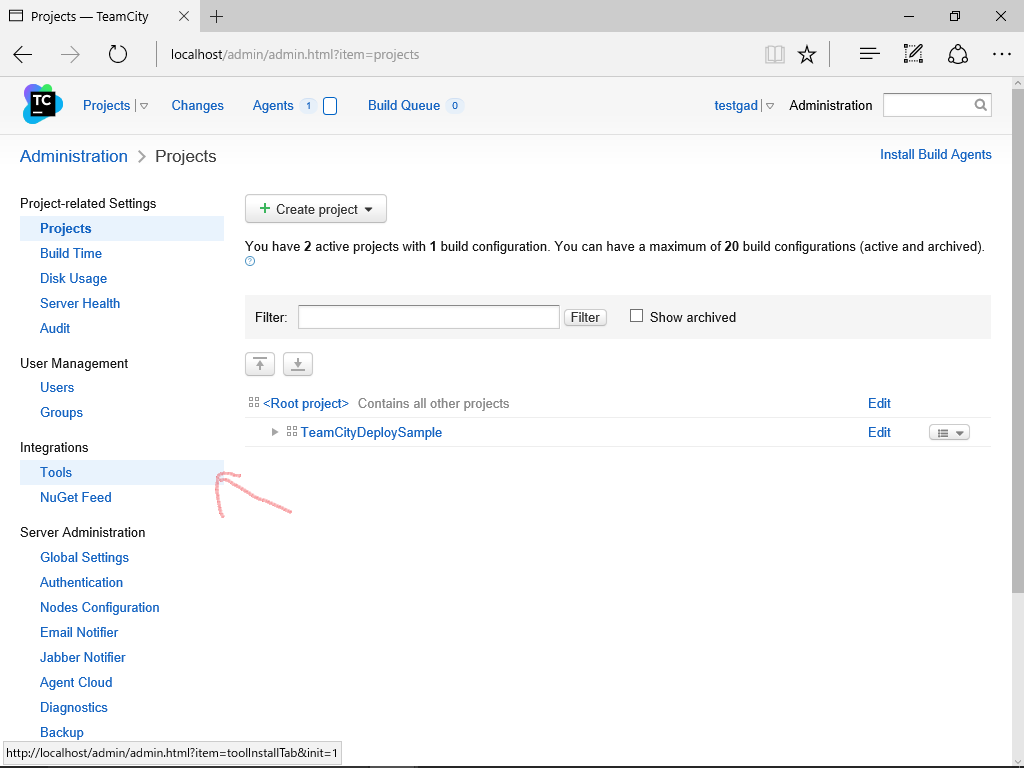Open Audit page
Screen dimensions: 1024x768
[55, 328]
